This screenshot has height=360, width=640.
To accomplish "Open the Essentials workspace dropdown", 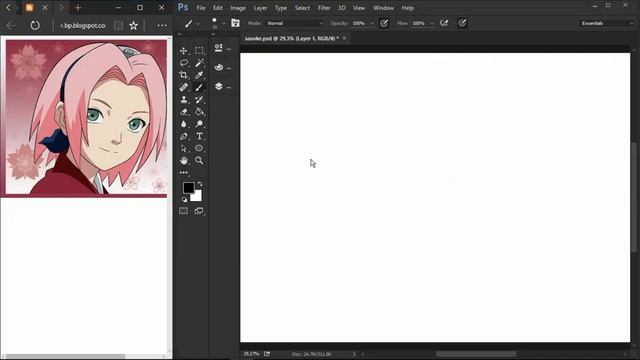I will [607, 23].
